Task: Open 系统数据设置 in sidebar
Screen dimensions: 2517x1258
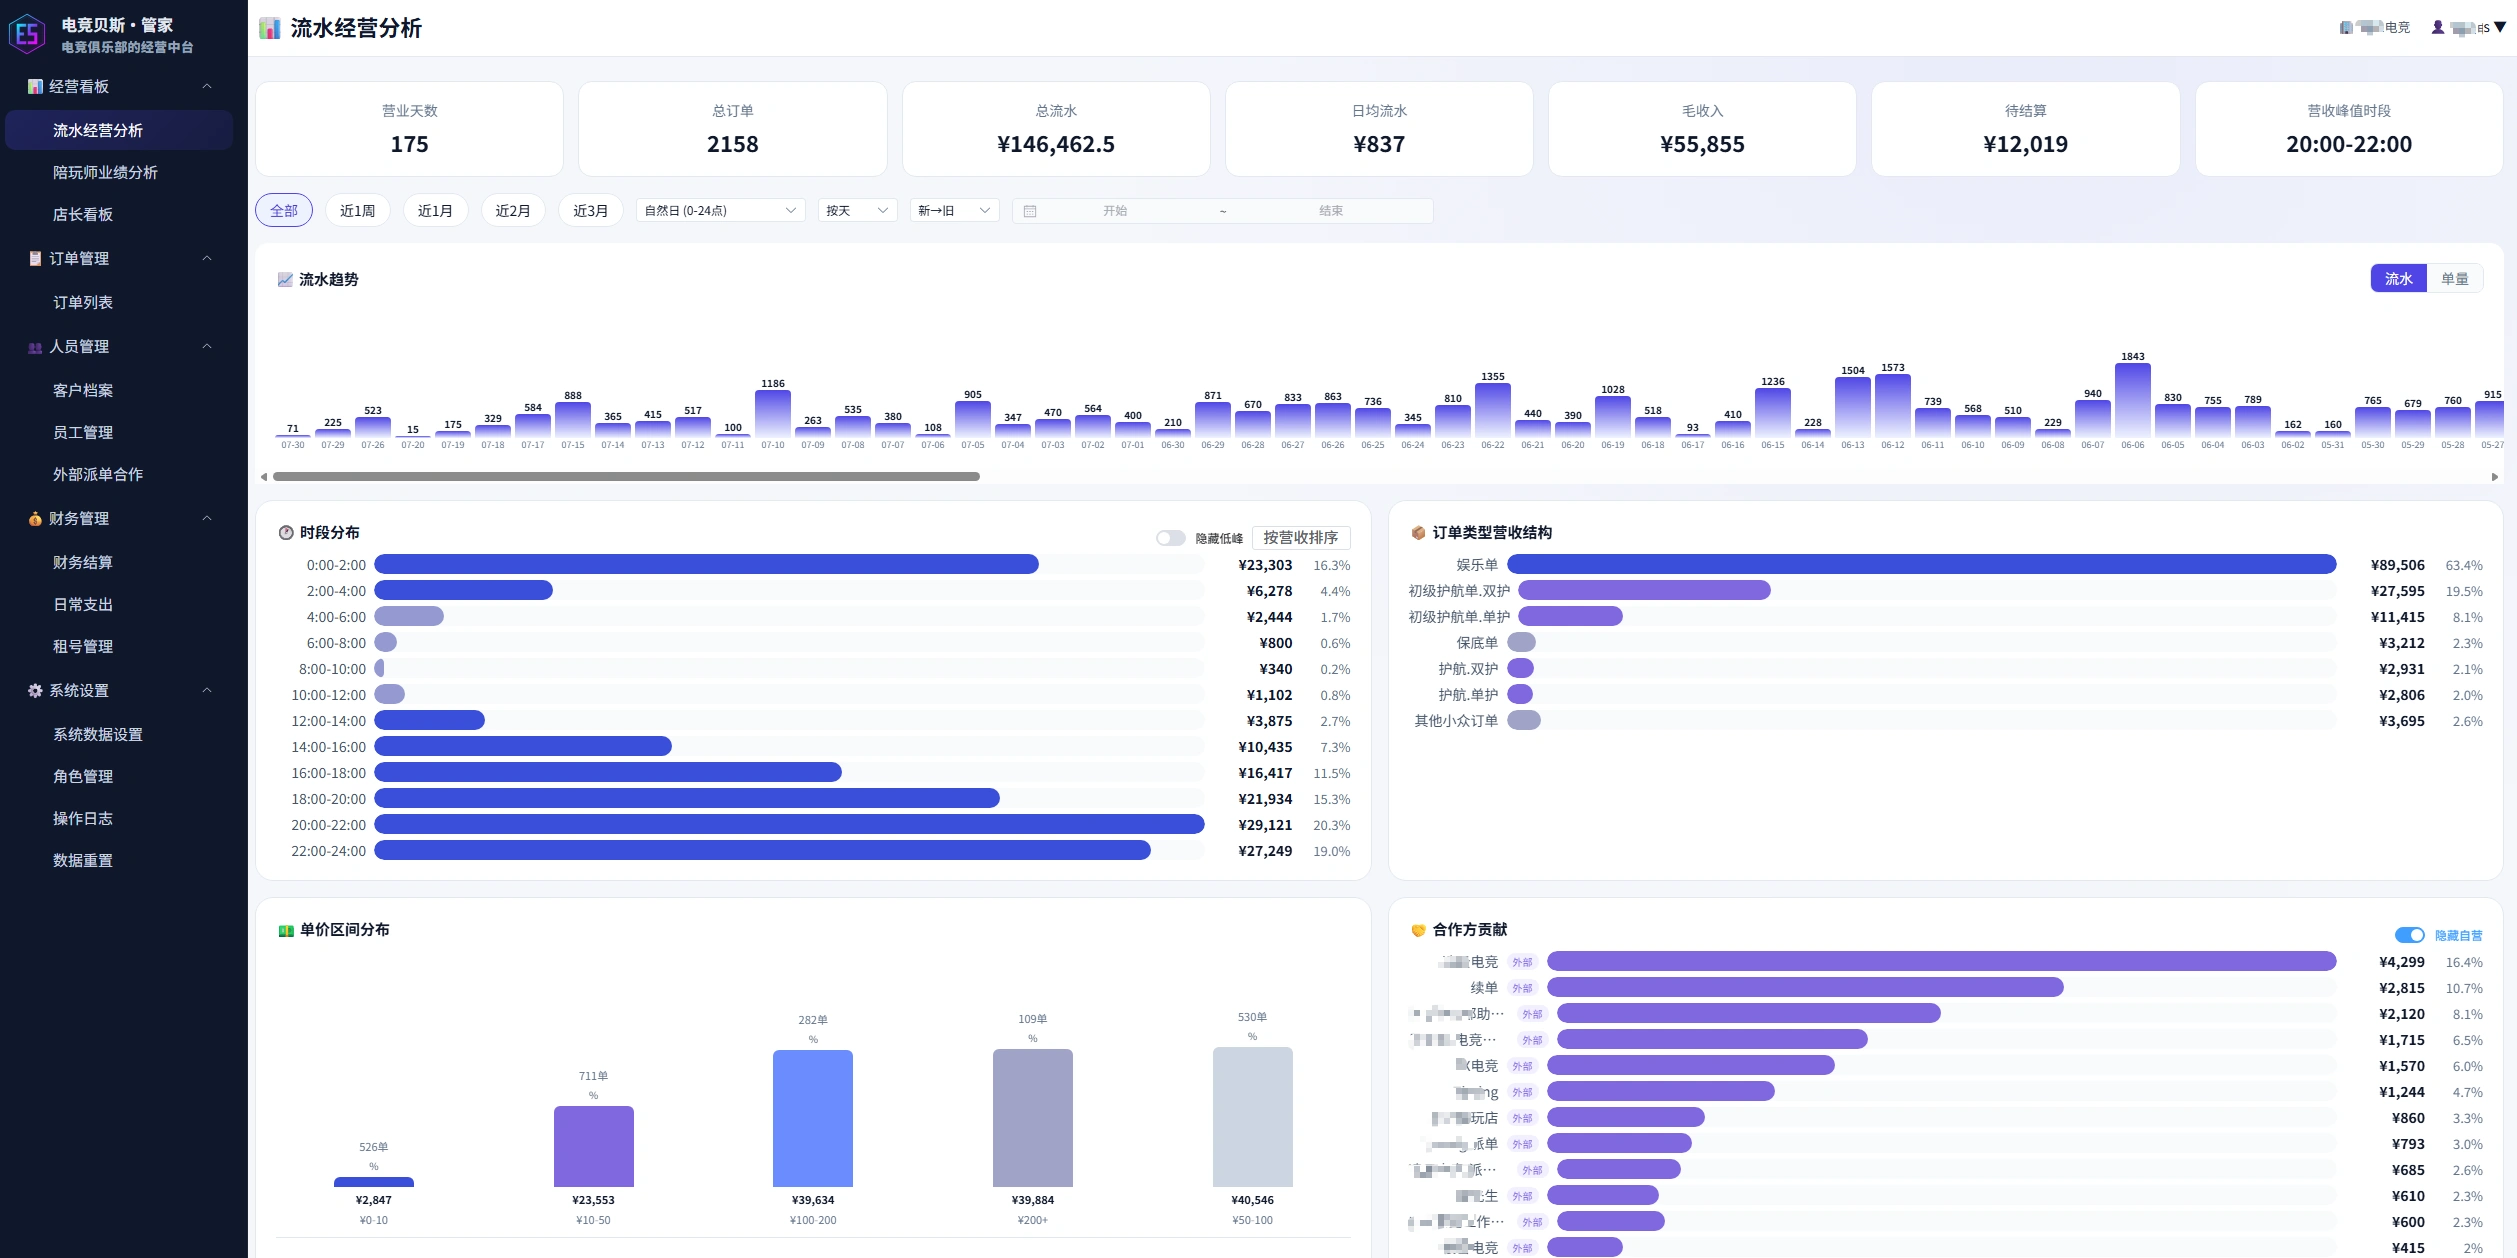Action: (x=119, y=735)
